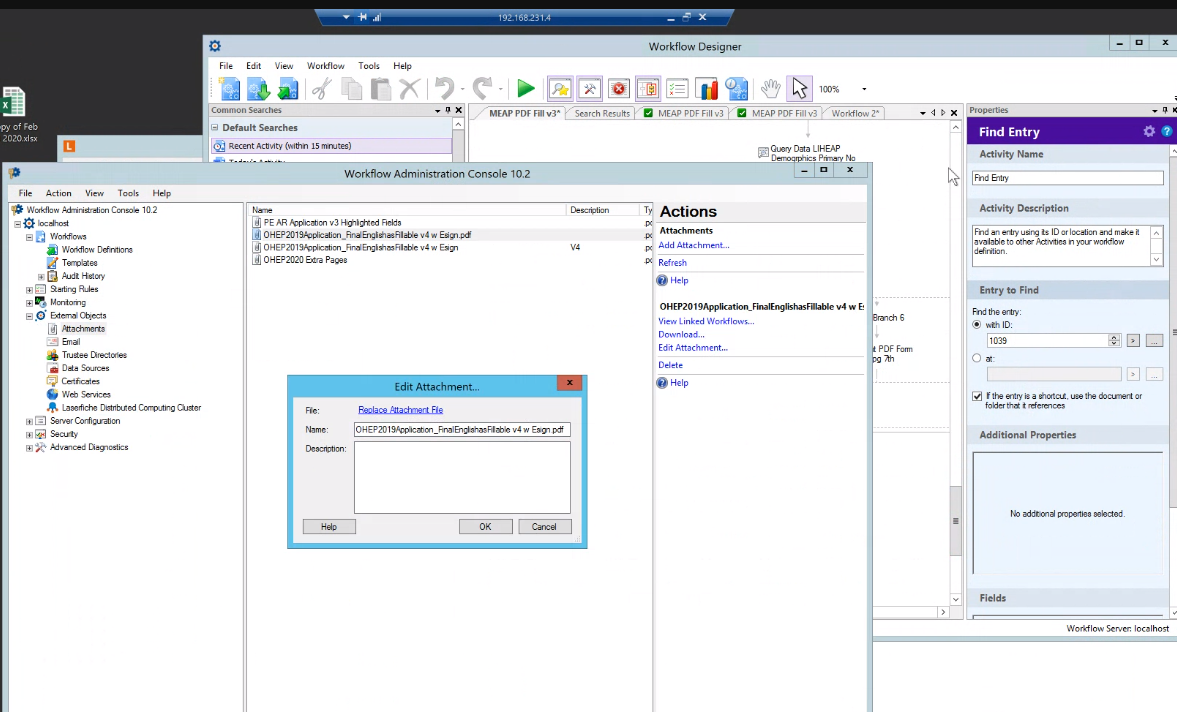1177x712 pixels.
Task: Click the Find Entry purple settings gear
Action: pos(1149,131)
